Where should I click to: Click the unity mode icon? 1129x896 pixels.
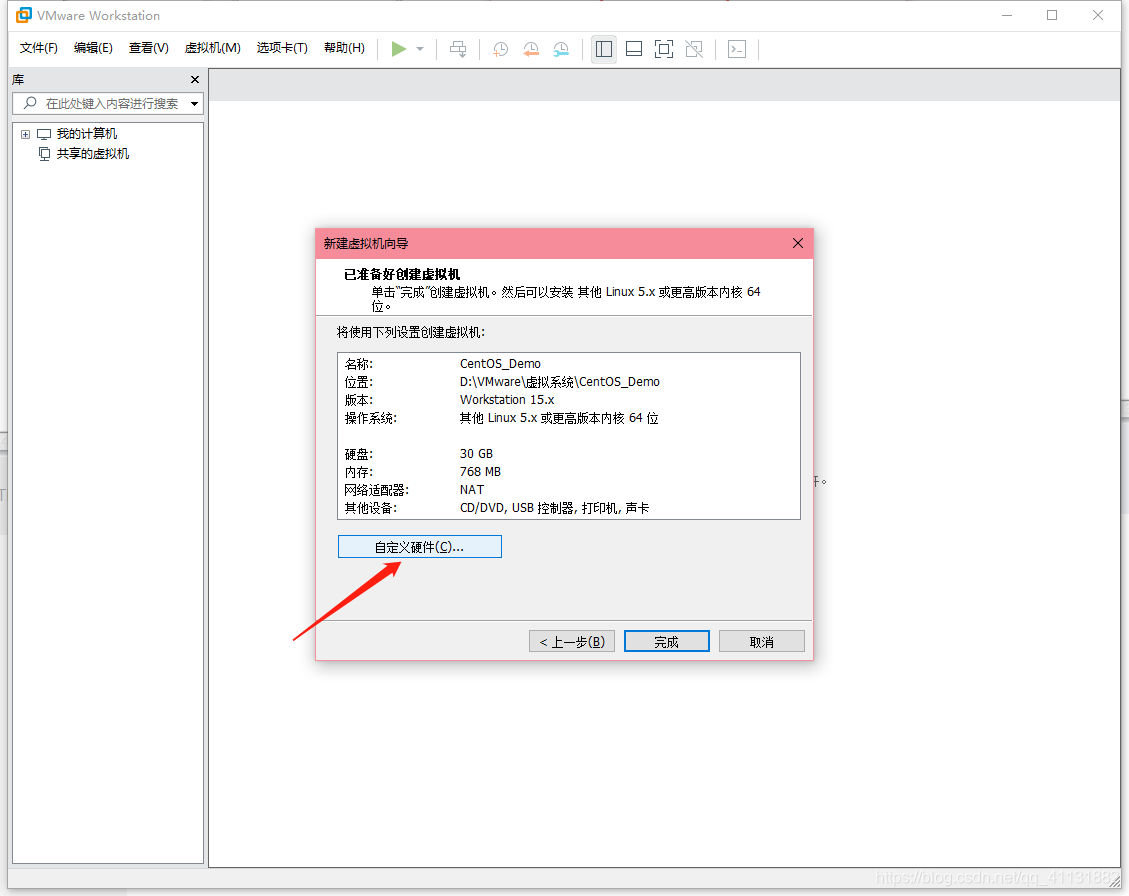694,49
